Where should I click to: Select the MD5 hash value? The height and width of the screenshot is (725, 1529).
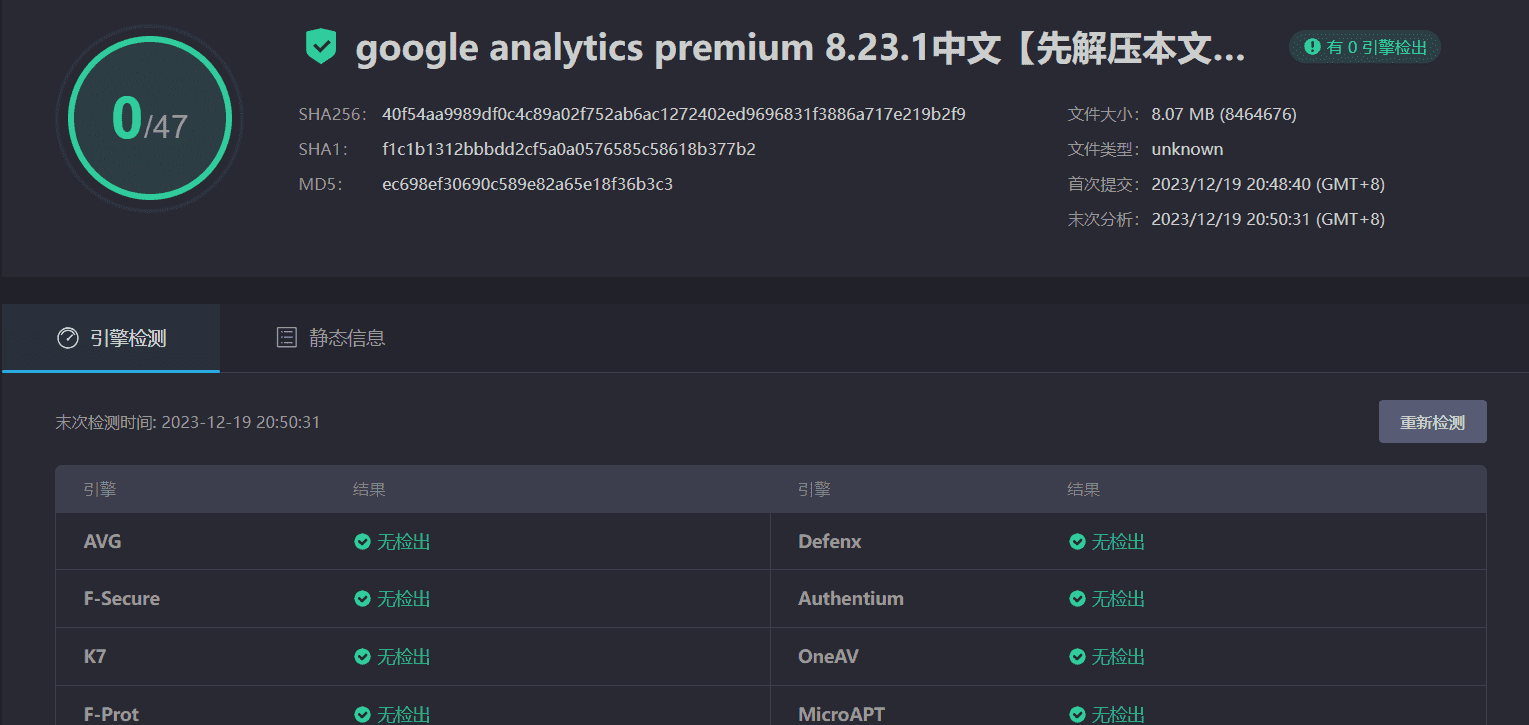pos(527,184)
